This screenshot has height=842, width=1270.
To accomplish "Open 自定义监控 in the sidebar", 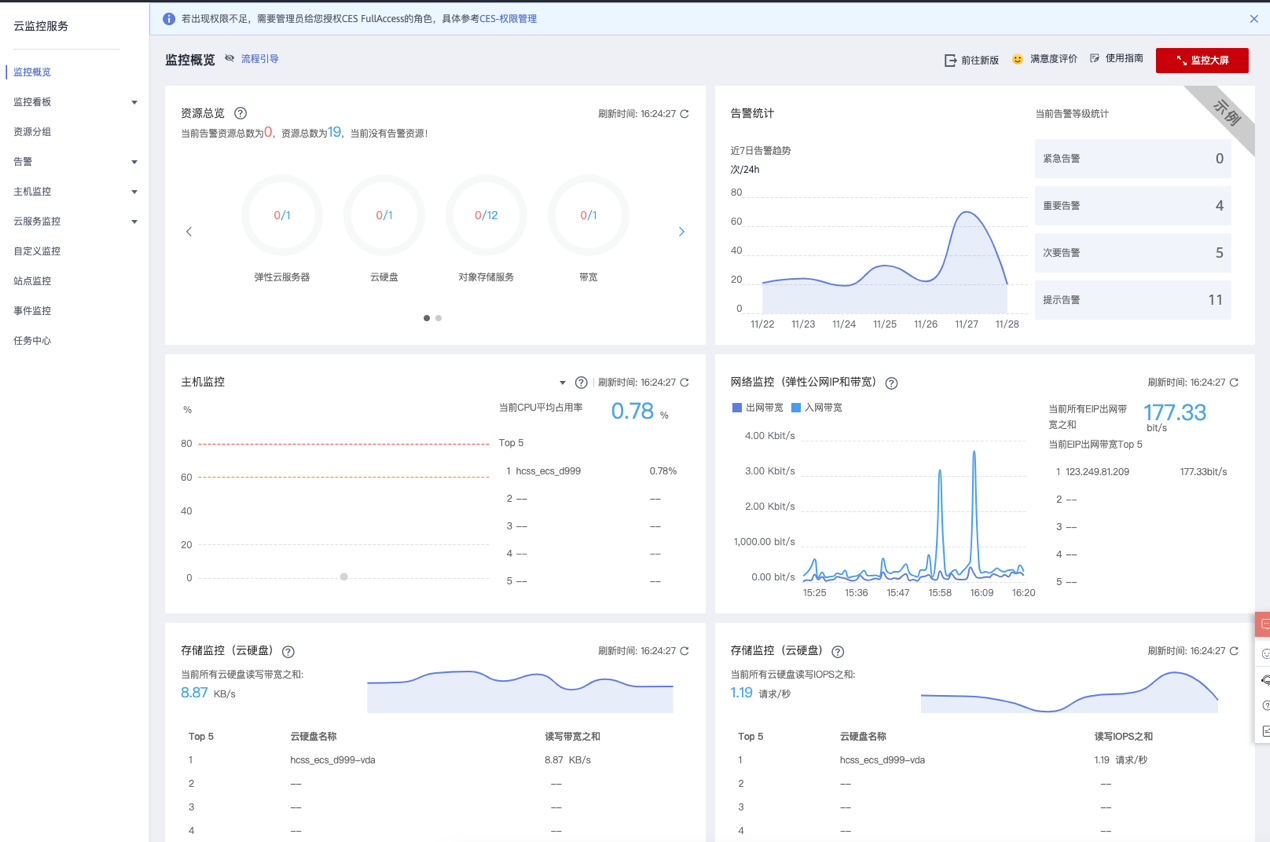I will (x=37, y=251).
